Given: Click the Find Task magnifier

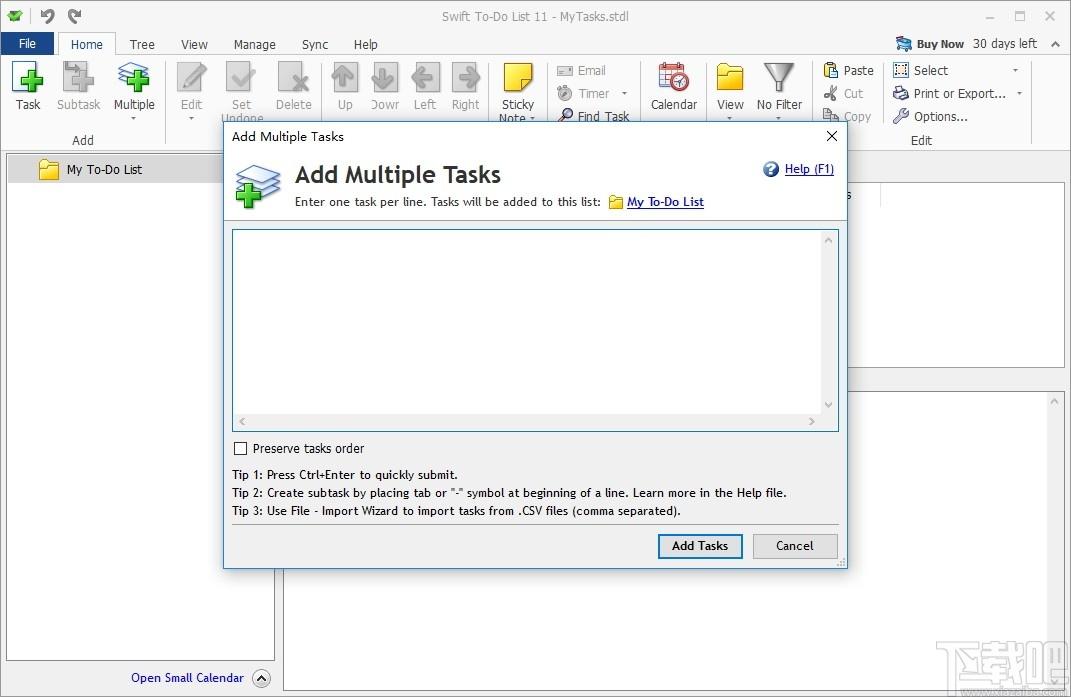Looking at the screenshot, I should point(566,115).
